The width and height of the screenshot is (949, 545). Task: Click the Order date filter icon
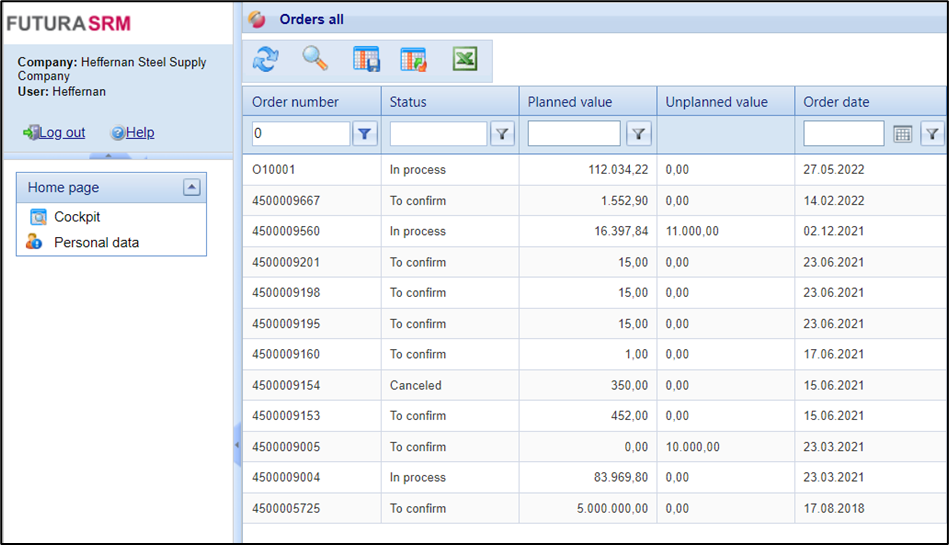(x=932, y=134)
